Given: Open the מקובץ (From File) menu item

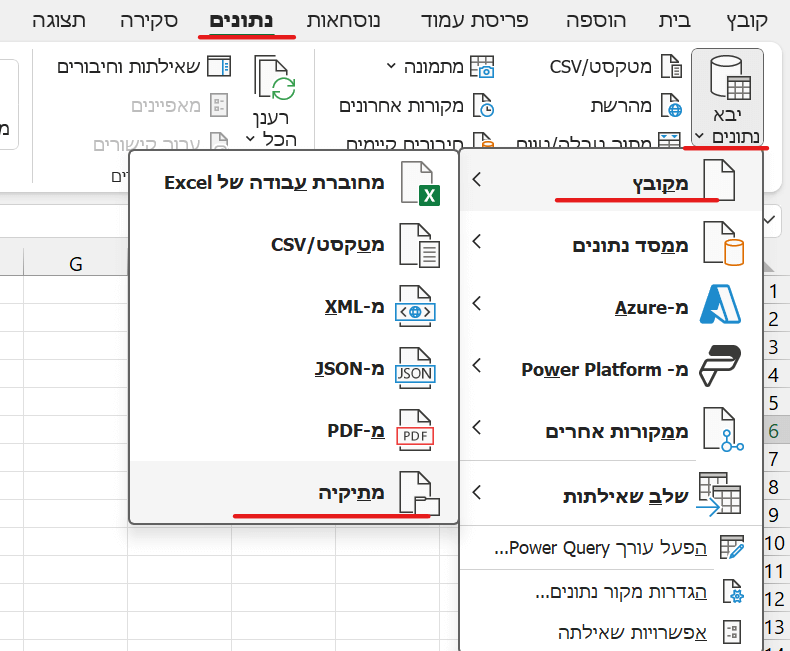Looking at the screenshot, I should pyautogui.click(x=611, y=180).
